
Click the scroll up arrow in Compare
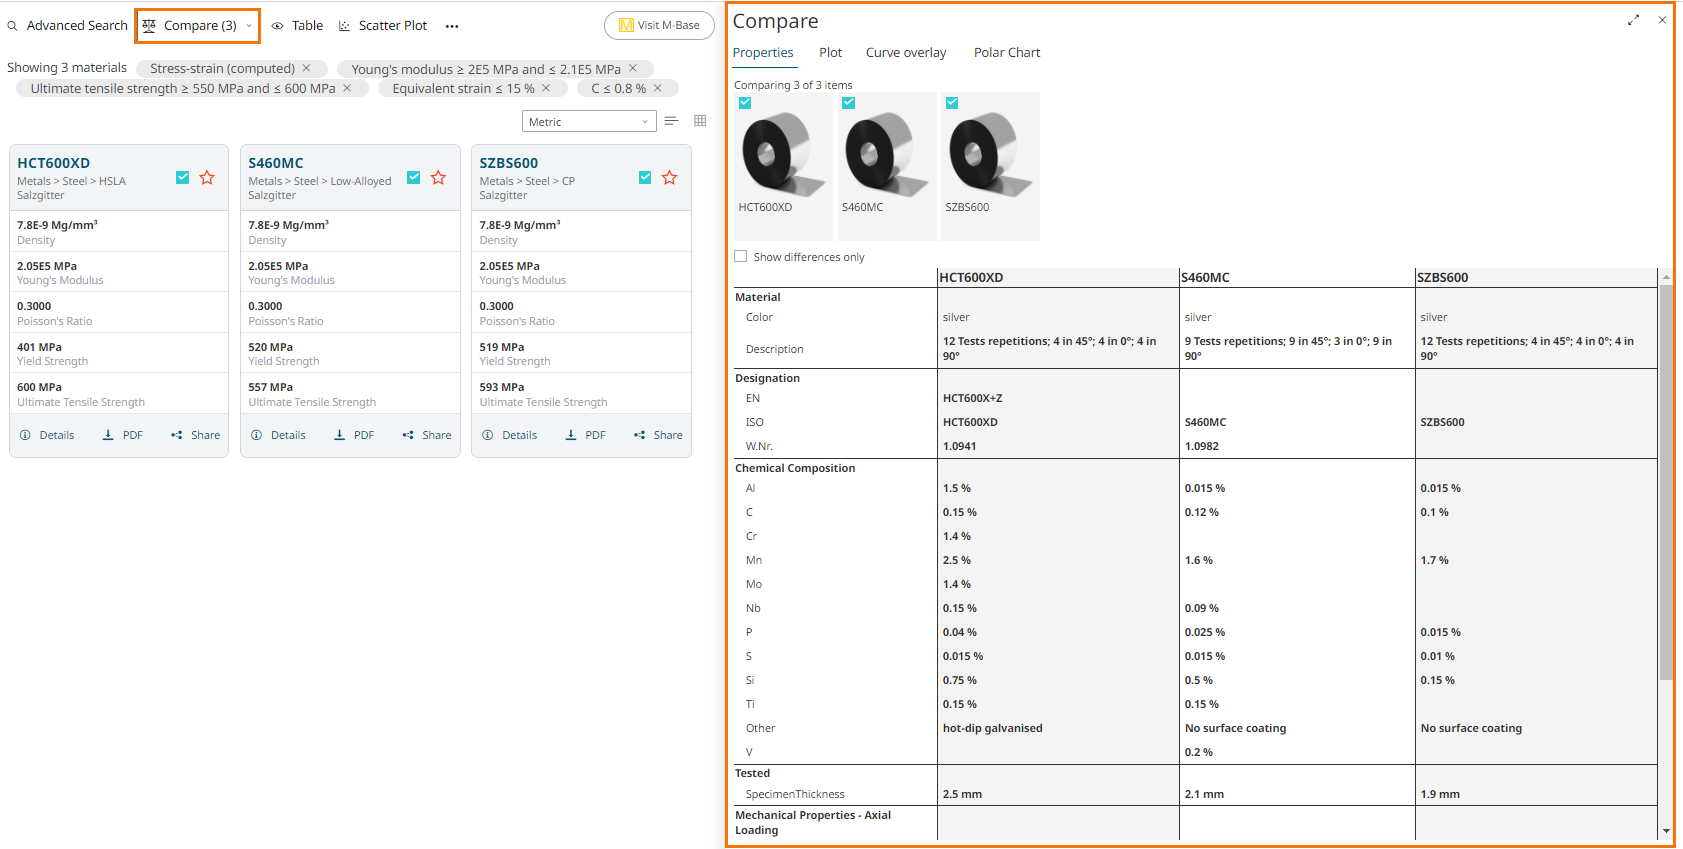coord(1666,277)
